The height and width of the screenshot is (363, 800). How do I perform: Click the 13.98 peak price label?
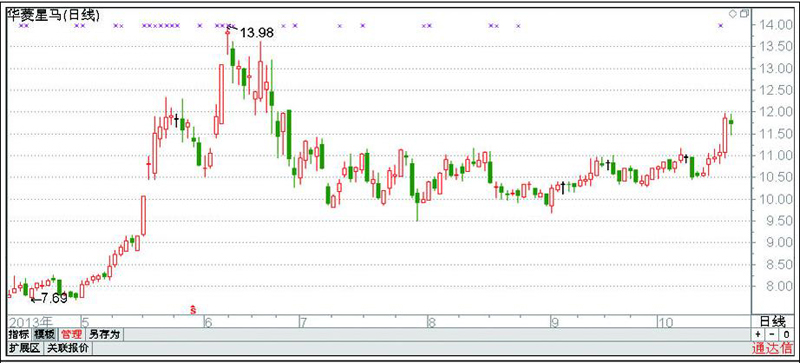257,33
